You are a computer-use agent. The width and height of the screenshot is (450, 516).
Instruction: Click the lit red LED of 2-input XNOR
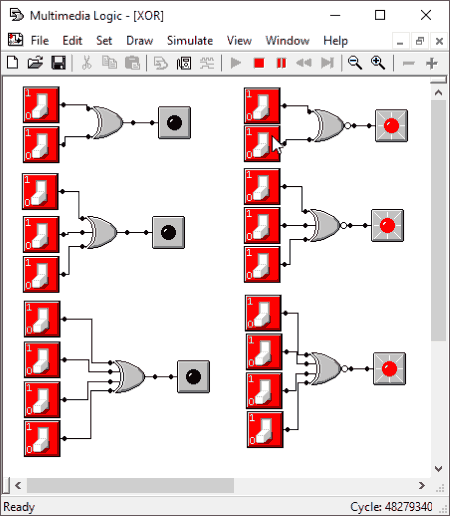tap(391, 126)
